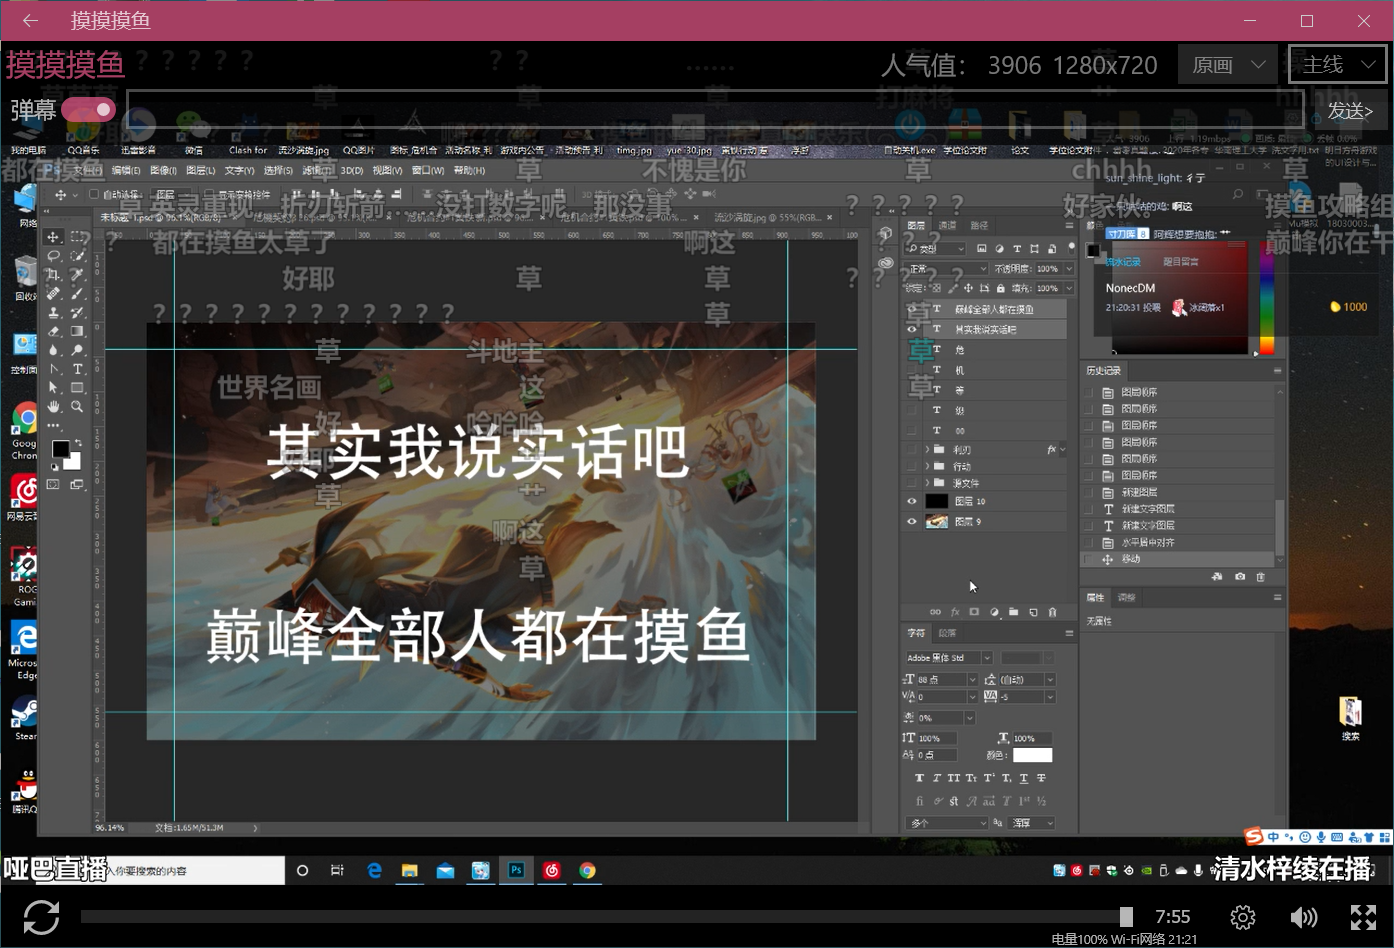Click the character 颜色 white swatch
1394x948 pixels.
1032,755
